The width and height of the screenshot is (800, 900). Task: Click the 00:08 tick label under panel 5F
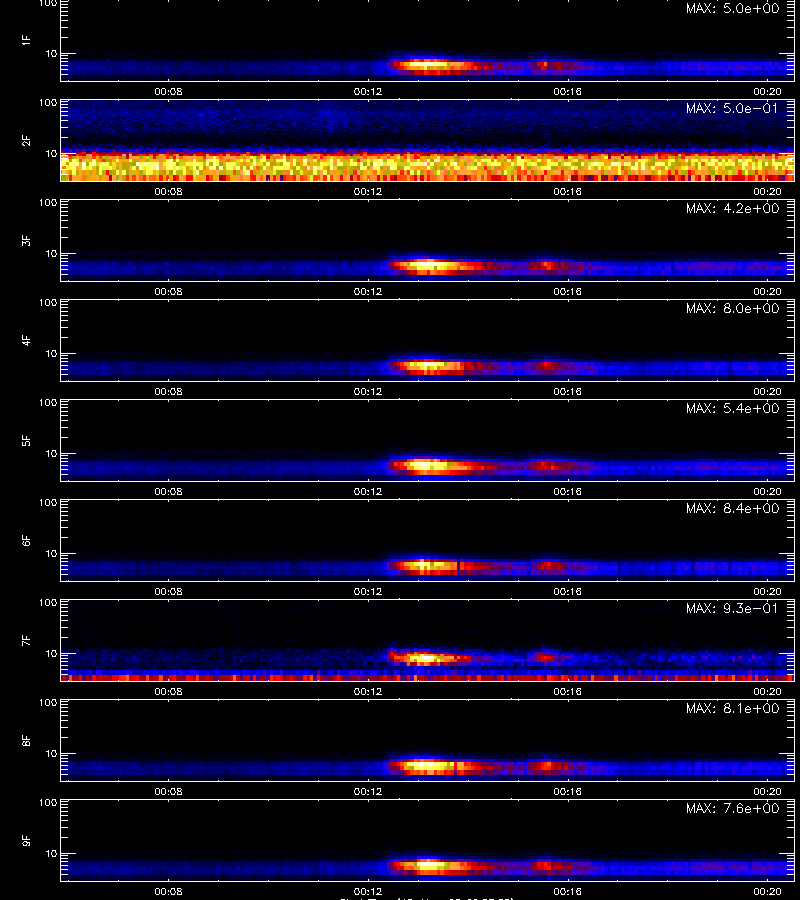click(168, 491)
